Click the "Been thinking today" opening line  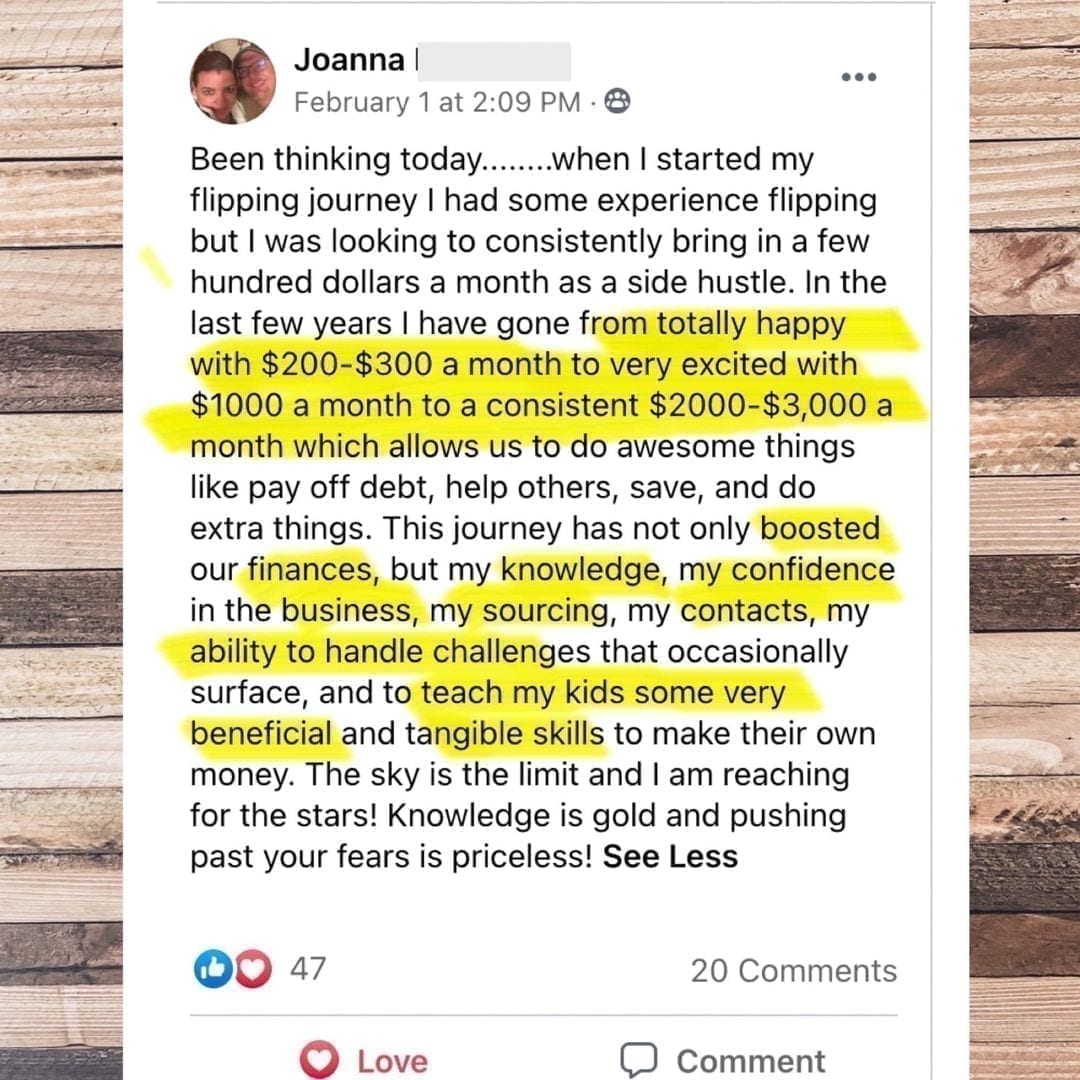tap(335, 160)
